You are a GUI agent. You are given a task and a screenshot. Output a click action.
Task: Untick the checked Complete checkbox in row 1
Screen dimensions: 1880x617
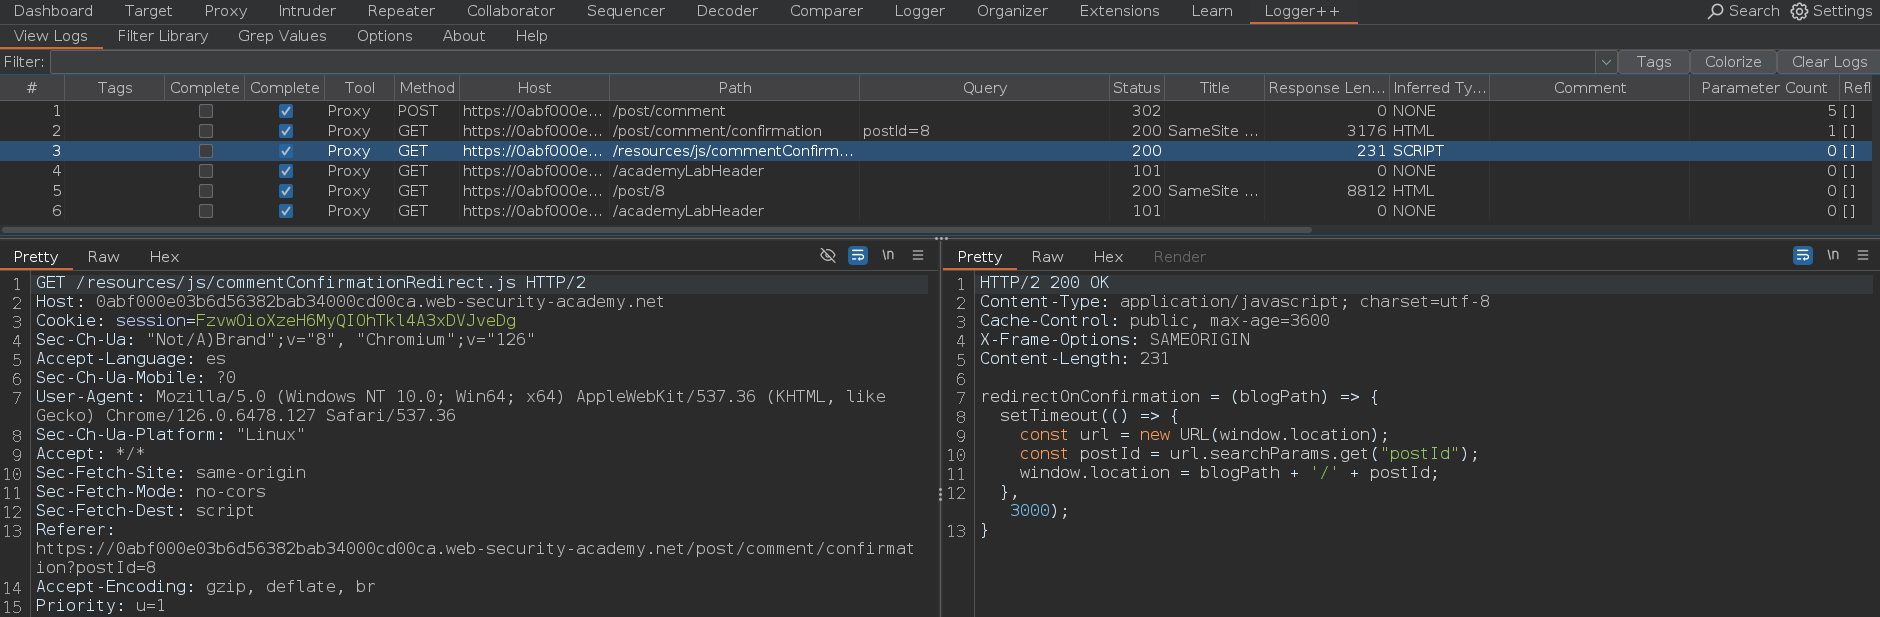tap(286, 111)
